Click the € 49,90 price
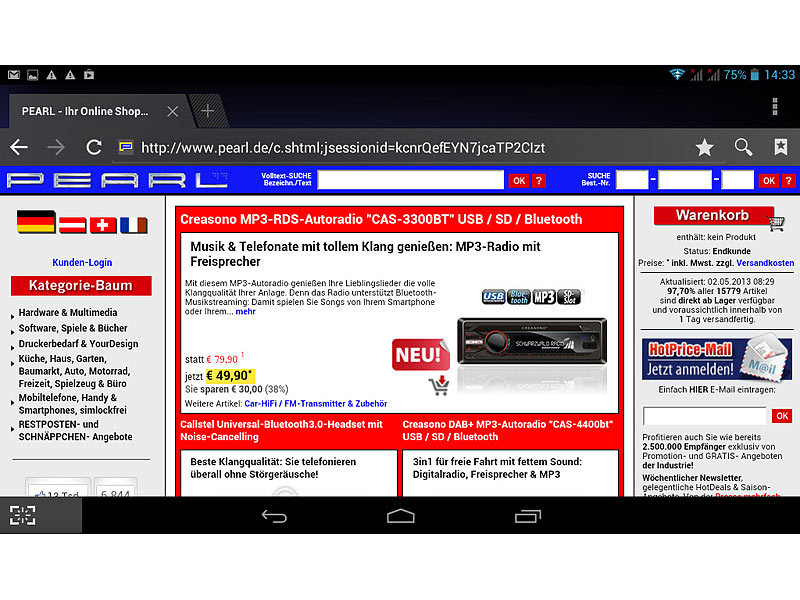 [x=230, y=376]
